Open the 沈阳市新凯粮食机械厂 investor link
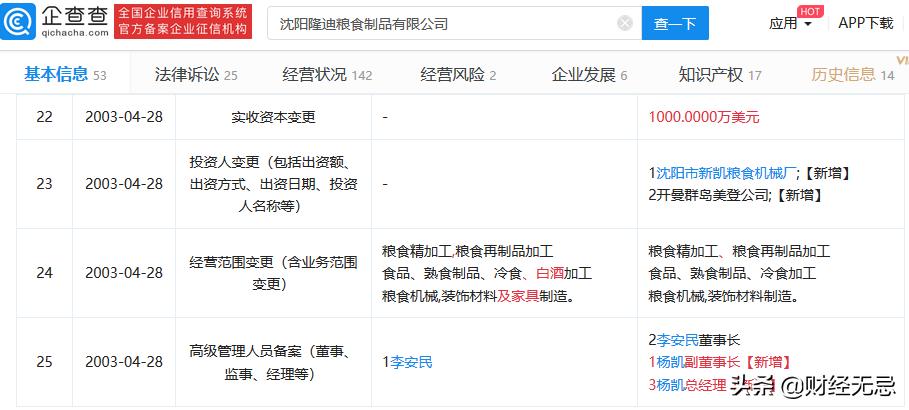Viewport: 909px width, 410px height. pos(725,172)
